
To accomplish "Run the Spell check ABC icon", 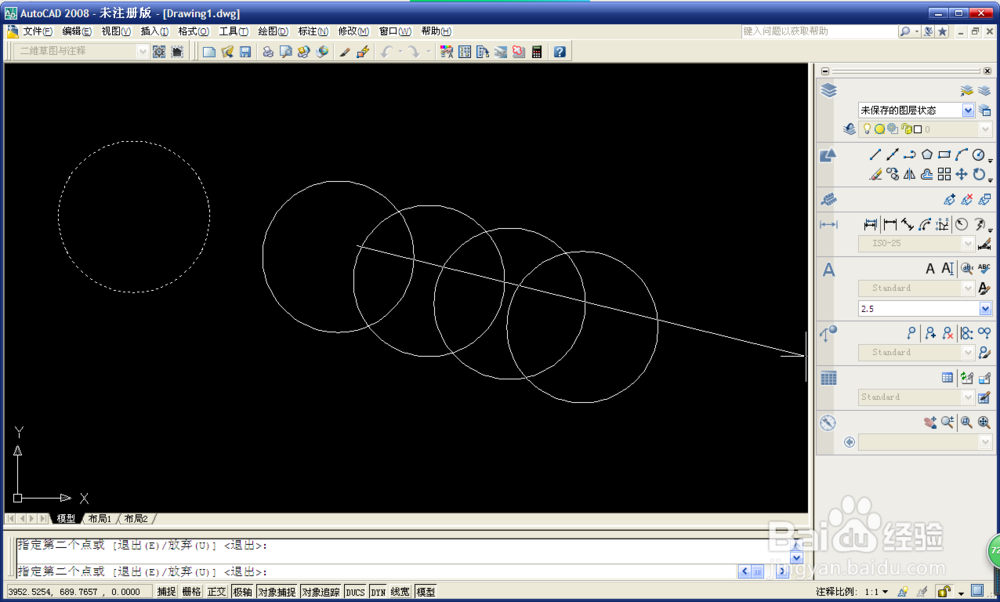I will [984, 268].
